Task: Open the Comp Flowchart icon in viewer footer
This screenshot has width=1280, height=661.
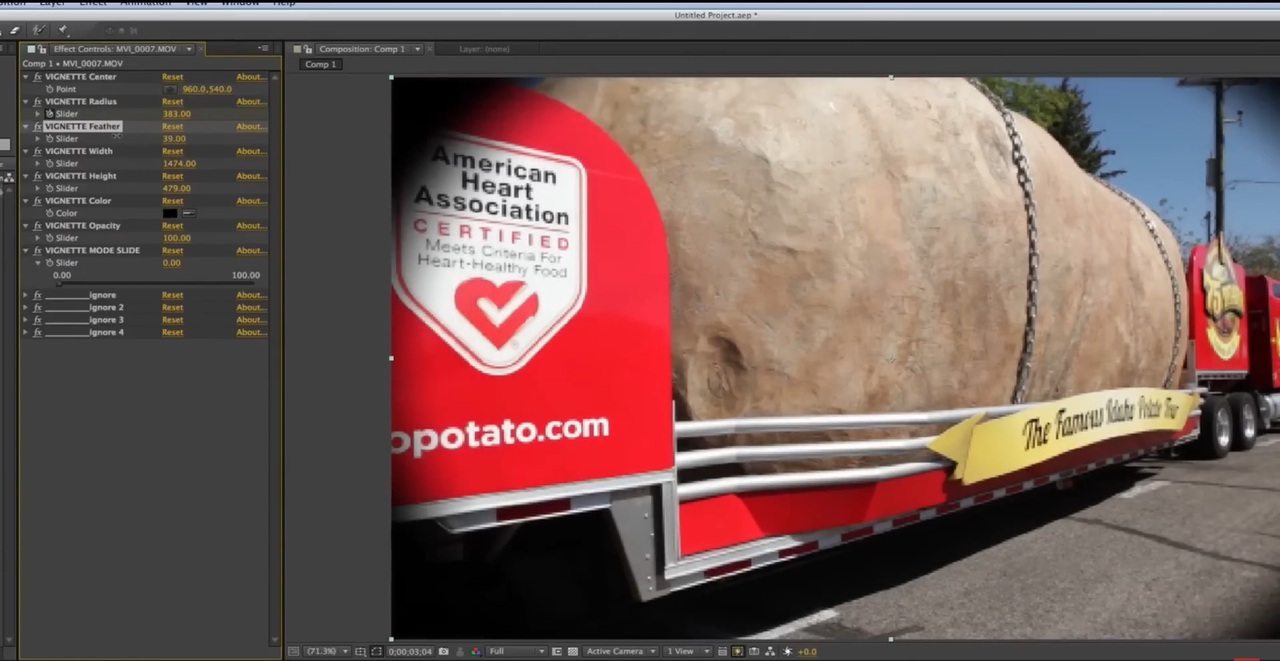Action: coord(770,652)
